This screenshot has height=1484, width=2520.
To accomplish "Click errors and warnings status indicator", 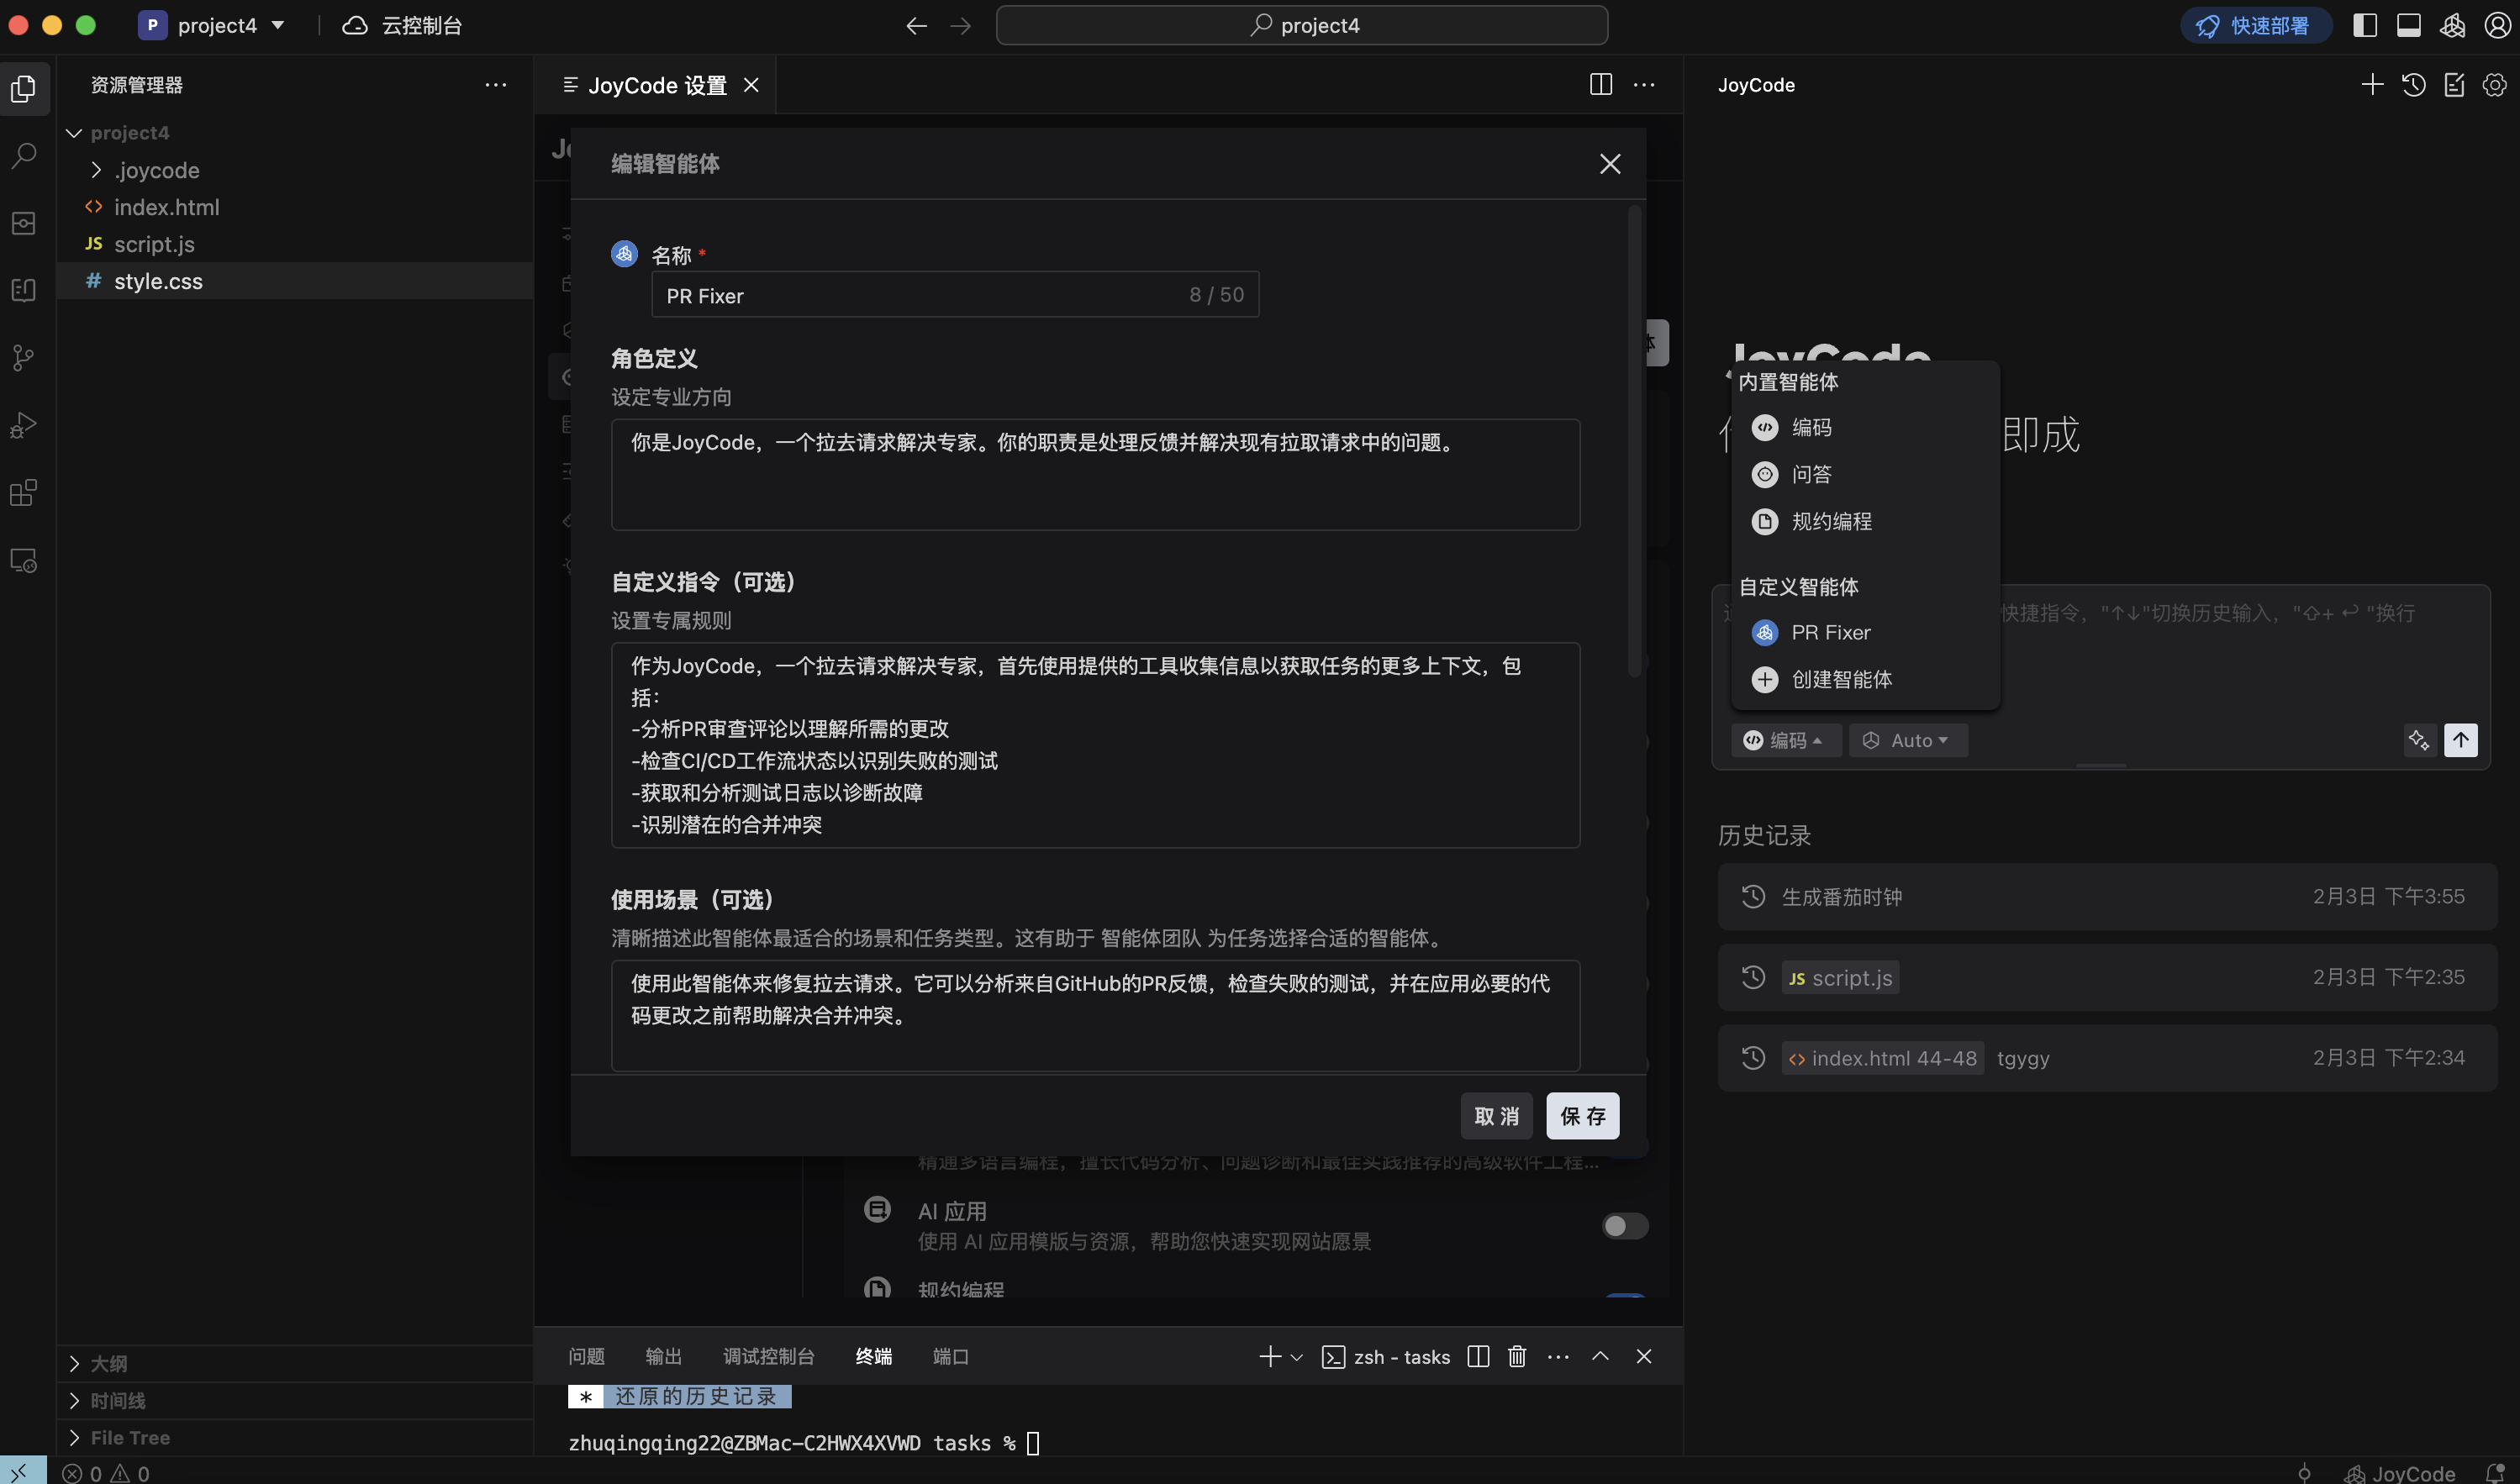I will [x=106, y=1472].
